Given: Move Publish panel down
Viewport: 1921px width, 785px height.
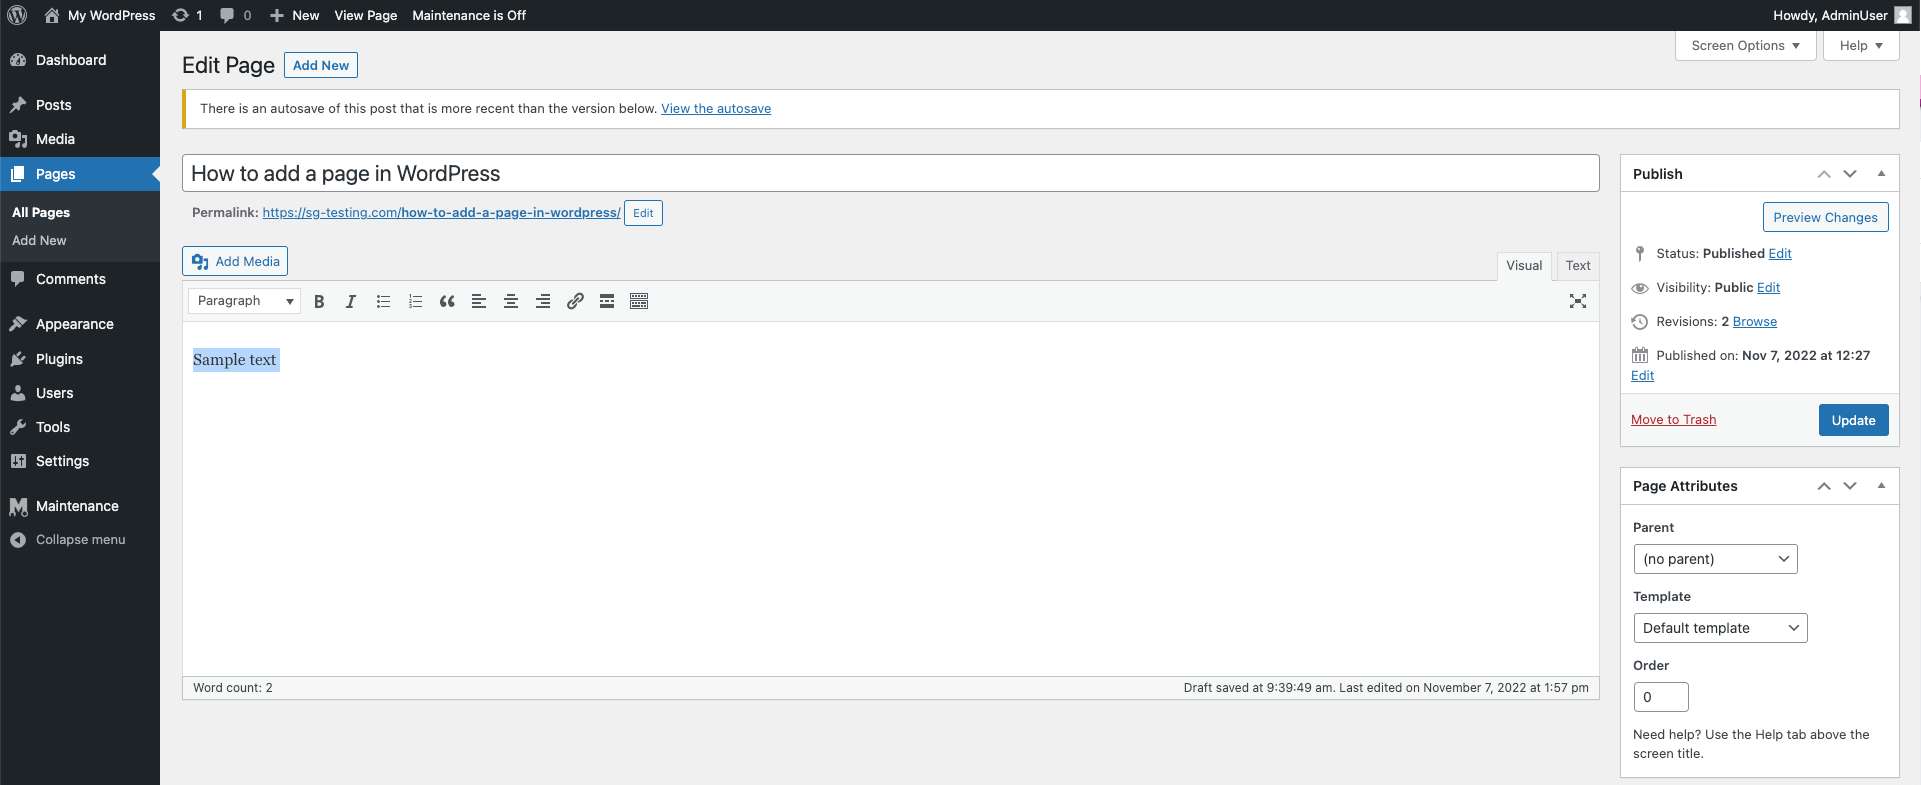Looking at the screenshot, I should [x=1850, y=174].
